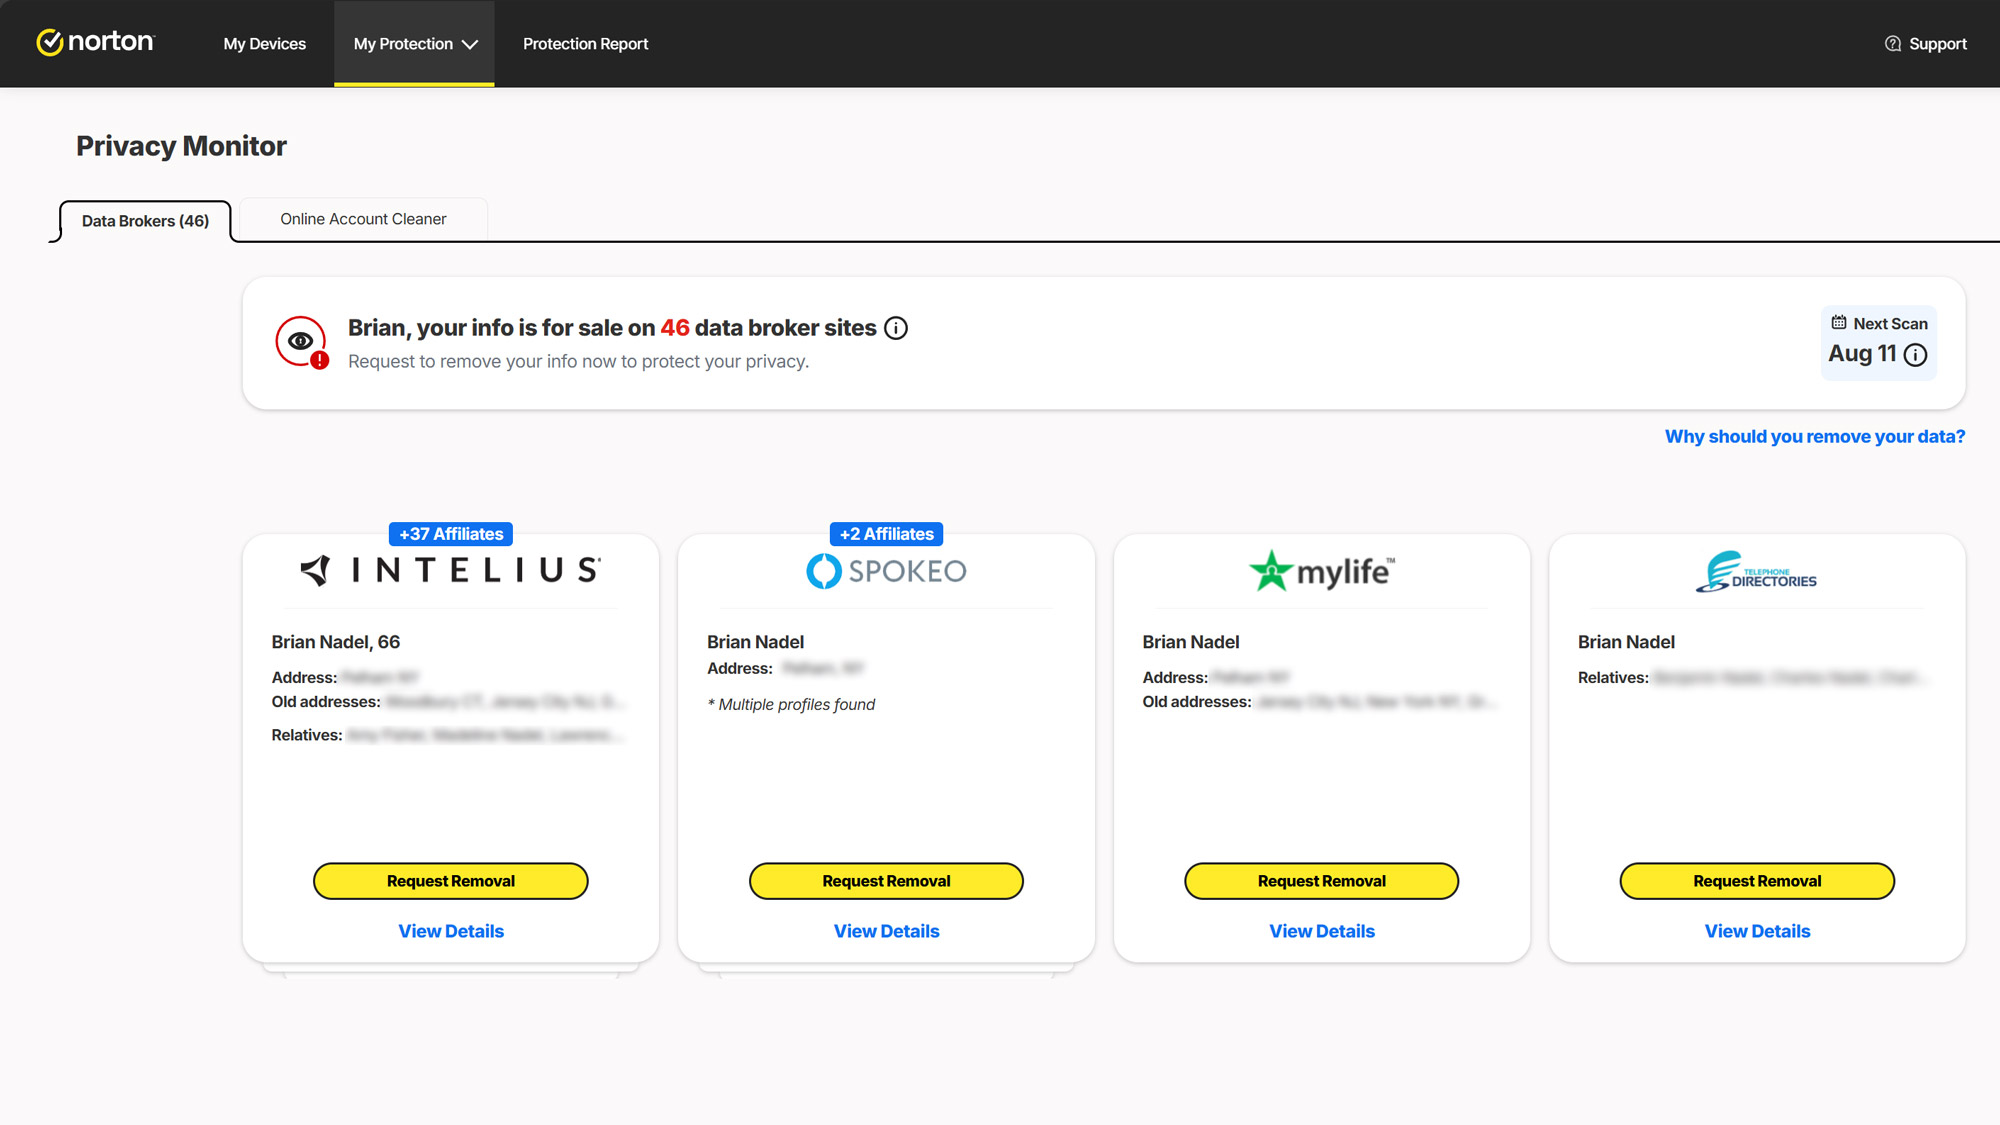Switch to the Online Account Cleaner tab
Viewport: 2000px width, 1125px height.
click(363, 219)
